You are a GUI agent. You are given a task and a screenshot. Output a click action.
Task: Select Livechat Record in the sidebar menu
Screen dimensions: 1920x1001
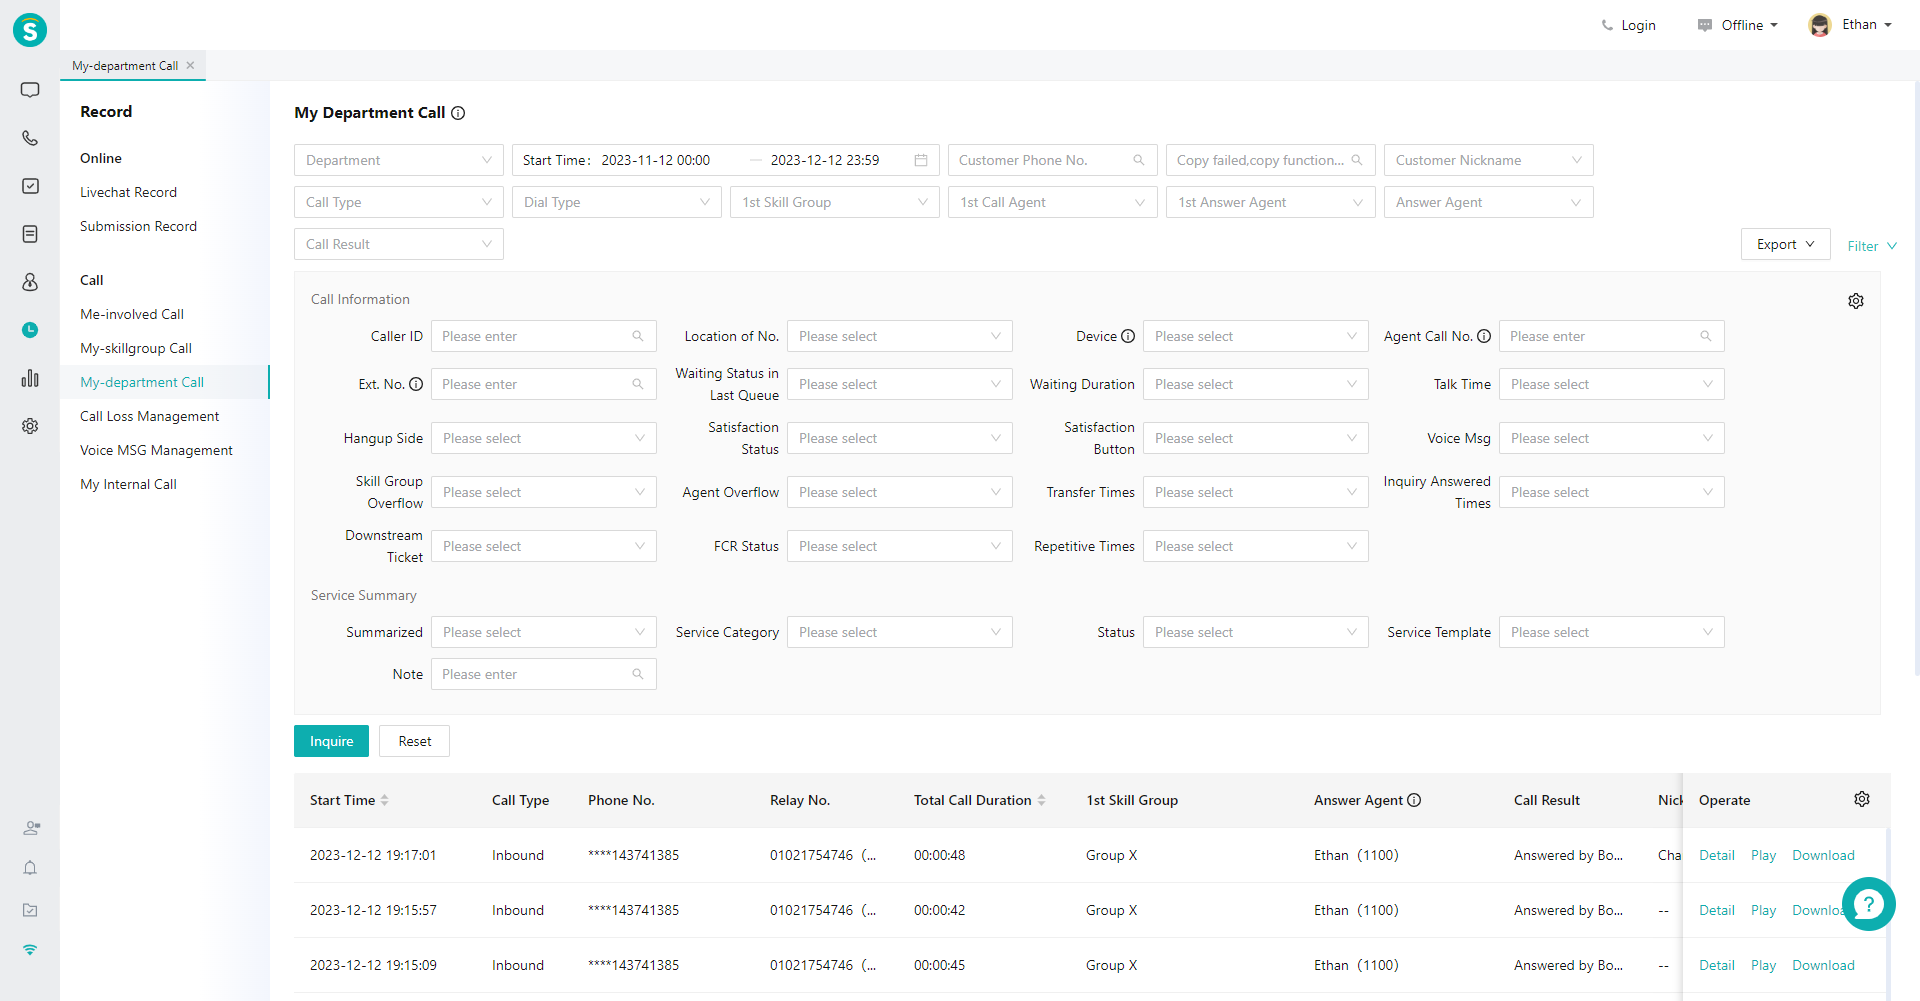click(x=128, y=192)
